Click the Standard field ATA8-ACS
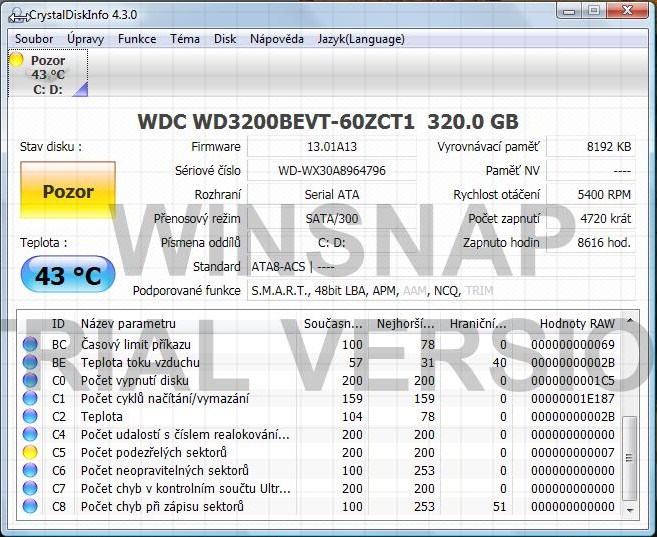The width and height of the screenshot is (657, 537). tap(442, 266)
